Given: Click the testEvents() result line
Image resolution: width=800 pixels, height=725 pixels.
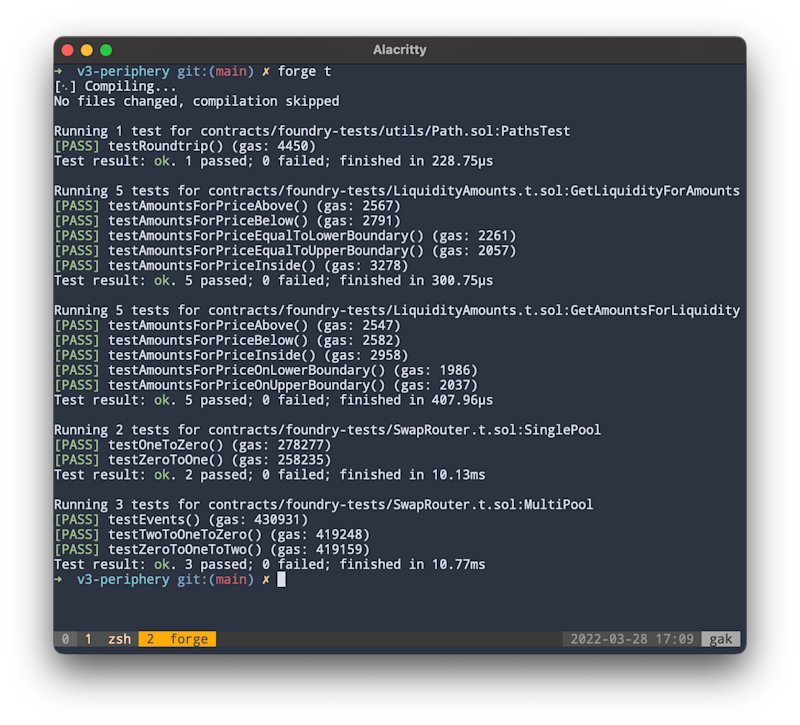Looking at the screenshot, I should (x=181, y=519).
